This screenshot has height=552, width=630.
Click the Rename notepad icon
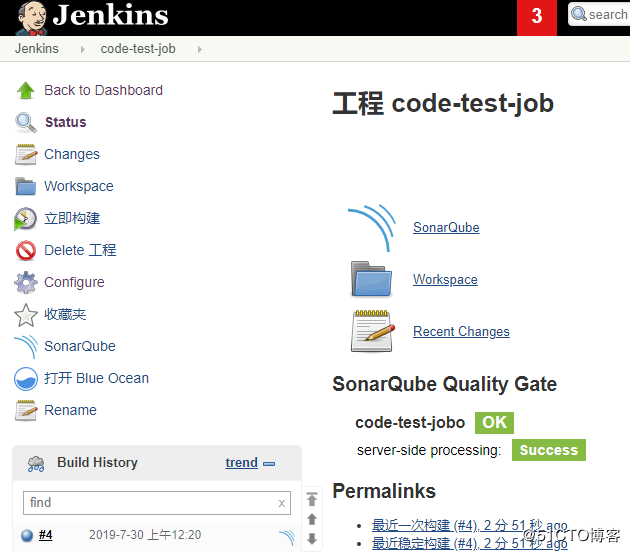coord(26,410)
